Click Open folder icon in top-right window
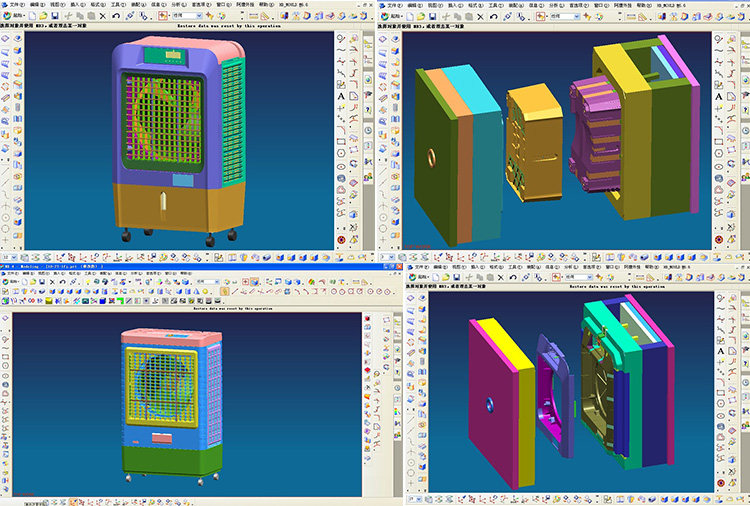This screenshot has width=750, height=506. [x=421, y=17]
